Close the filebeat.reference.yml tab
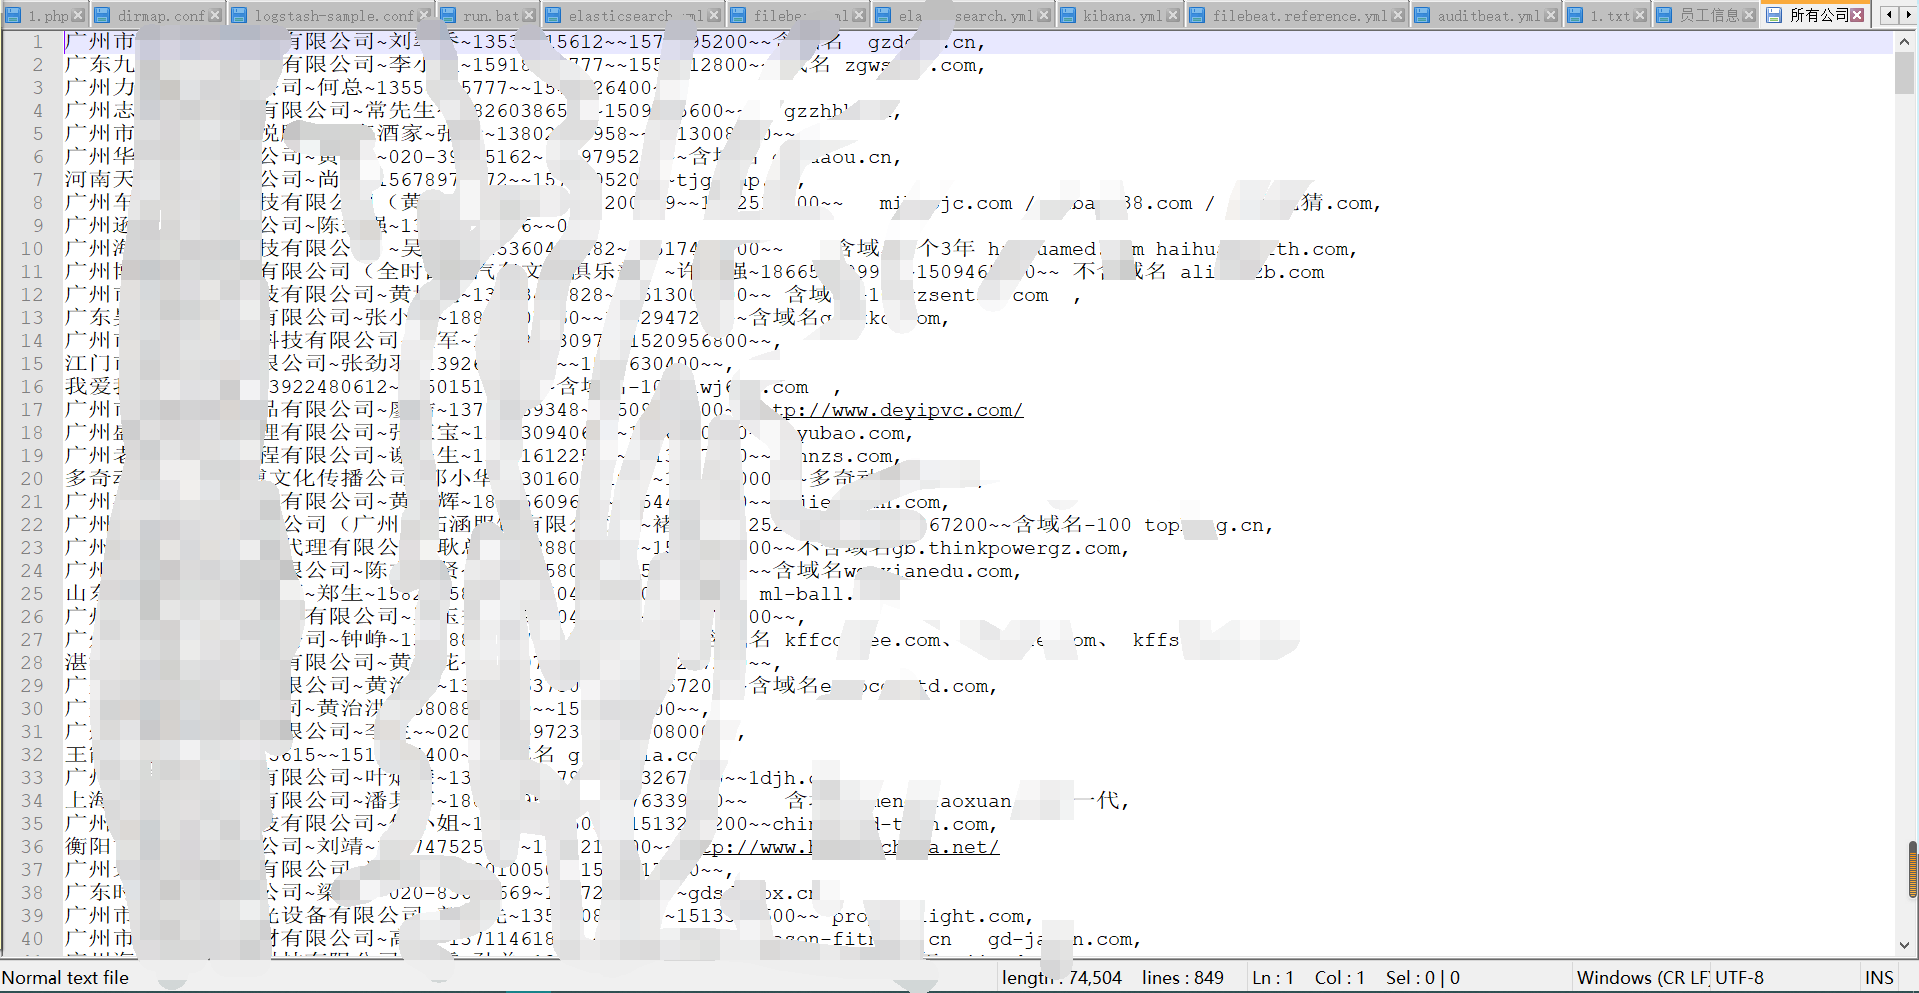 (x=1398, y=15)
